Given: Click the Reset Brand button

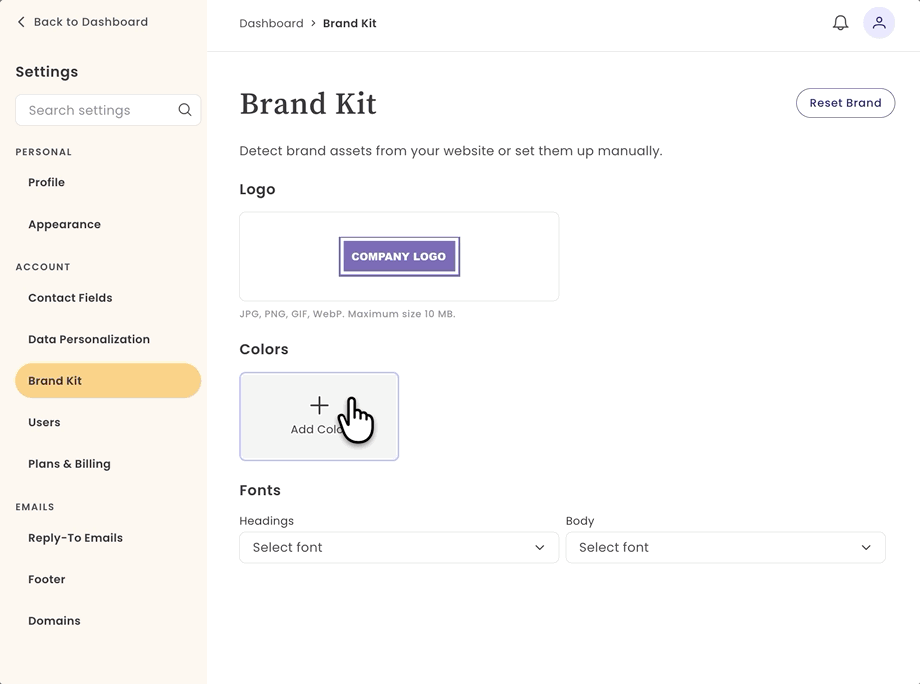Looking at the screenshot, I should [845, 103].
